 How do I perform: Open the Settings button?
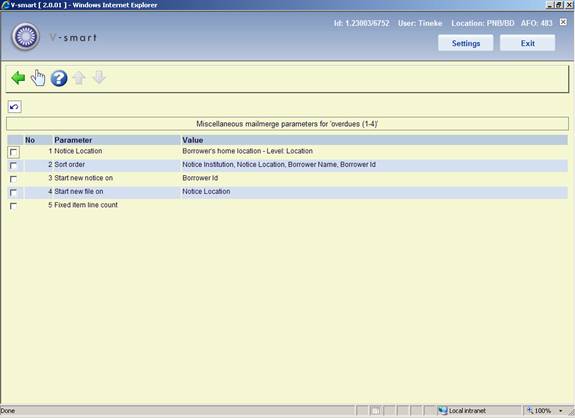(x=466, y=43)
